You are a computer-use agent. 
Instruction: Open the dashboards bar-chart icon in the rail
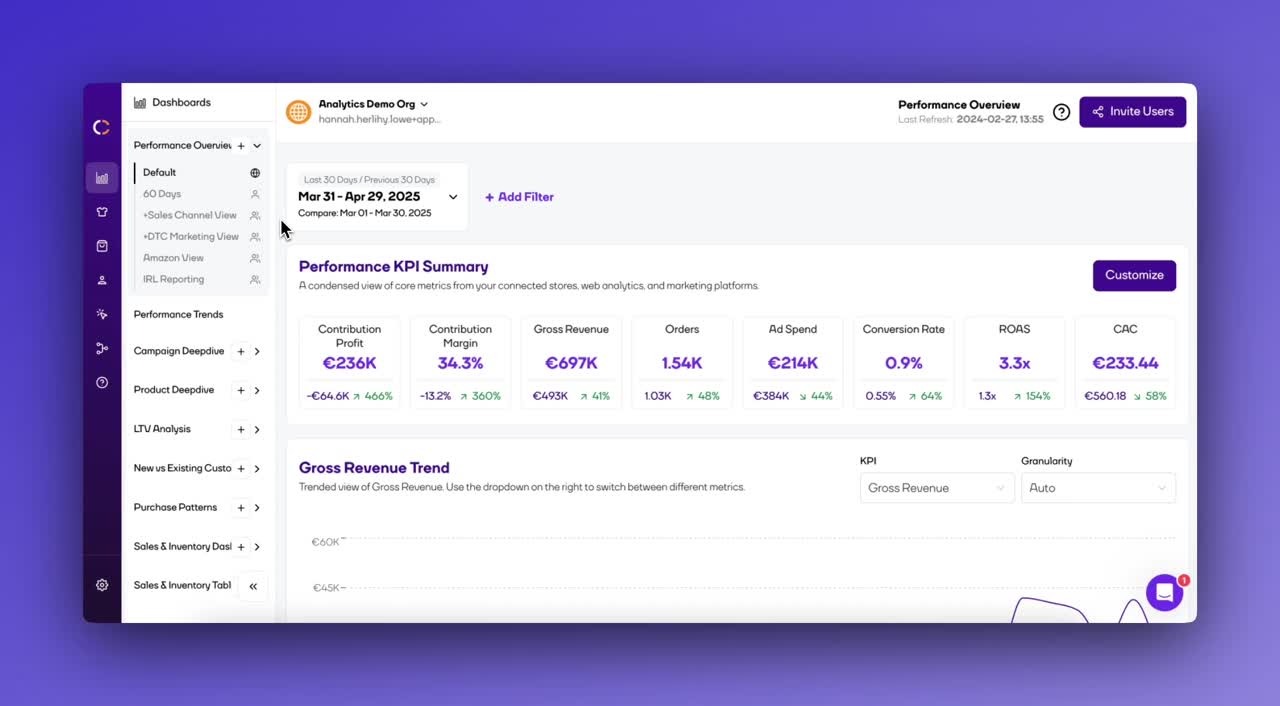coord(102,178)
